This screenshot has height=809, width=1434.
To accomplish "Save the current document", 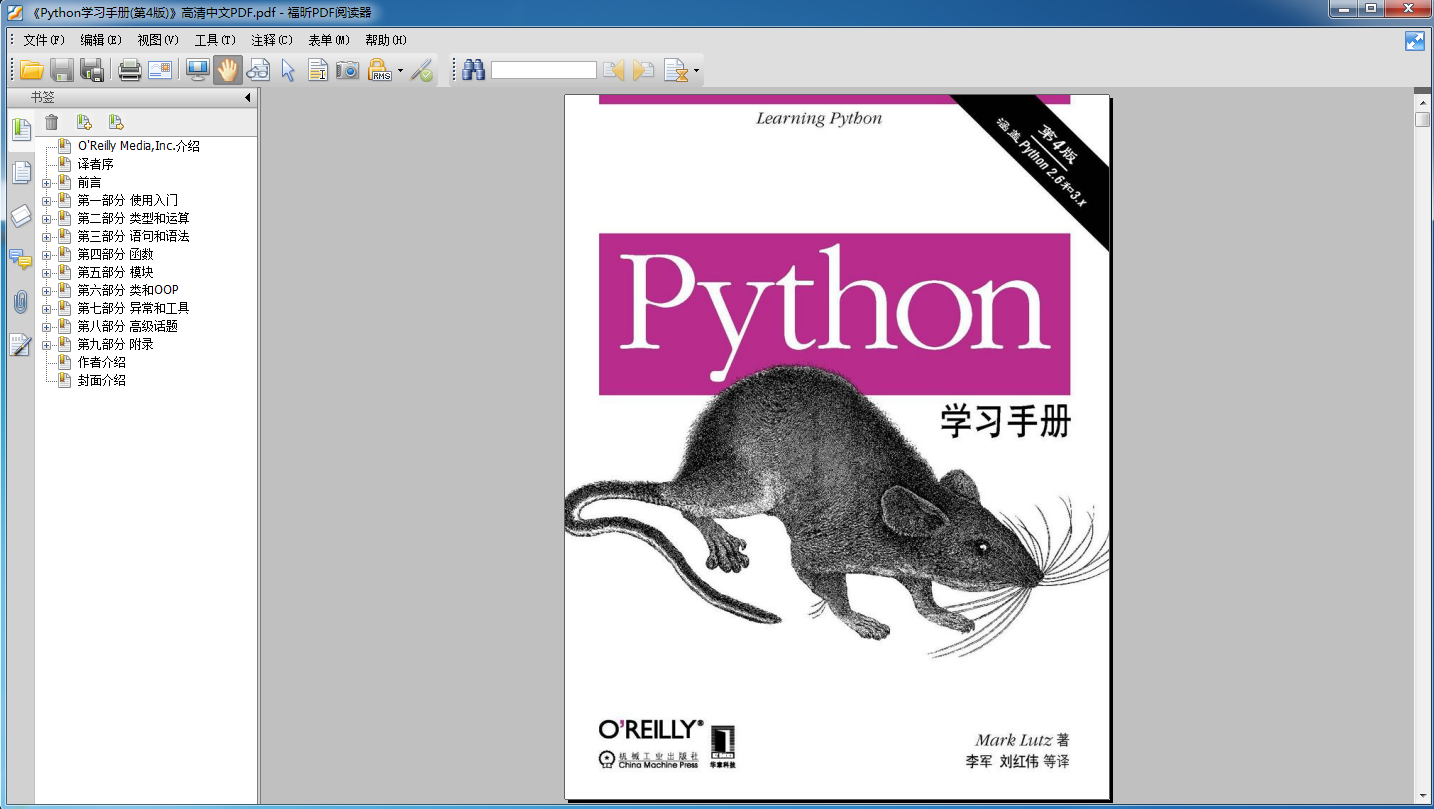I will point(61,70).
